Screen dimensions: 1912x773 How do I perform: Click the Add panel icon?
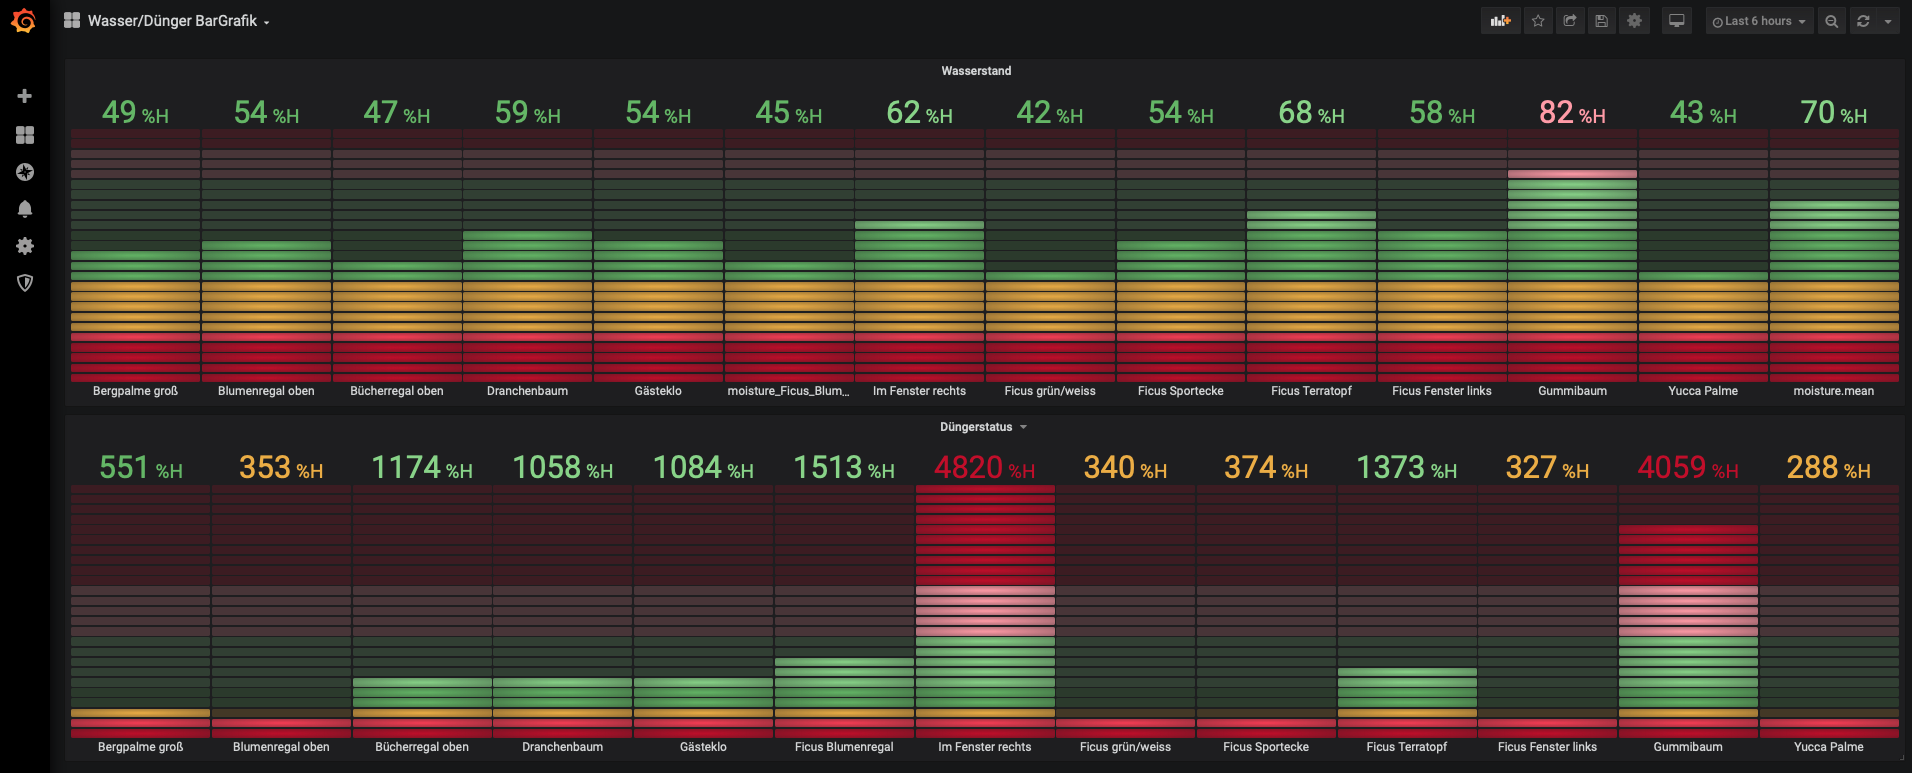[1500, 21]
